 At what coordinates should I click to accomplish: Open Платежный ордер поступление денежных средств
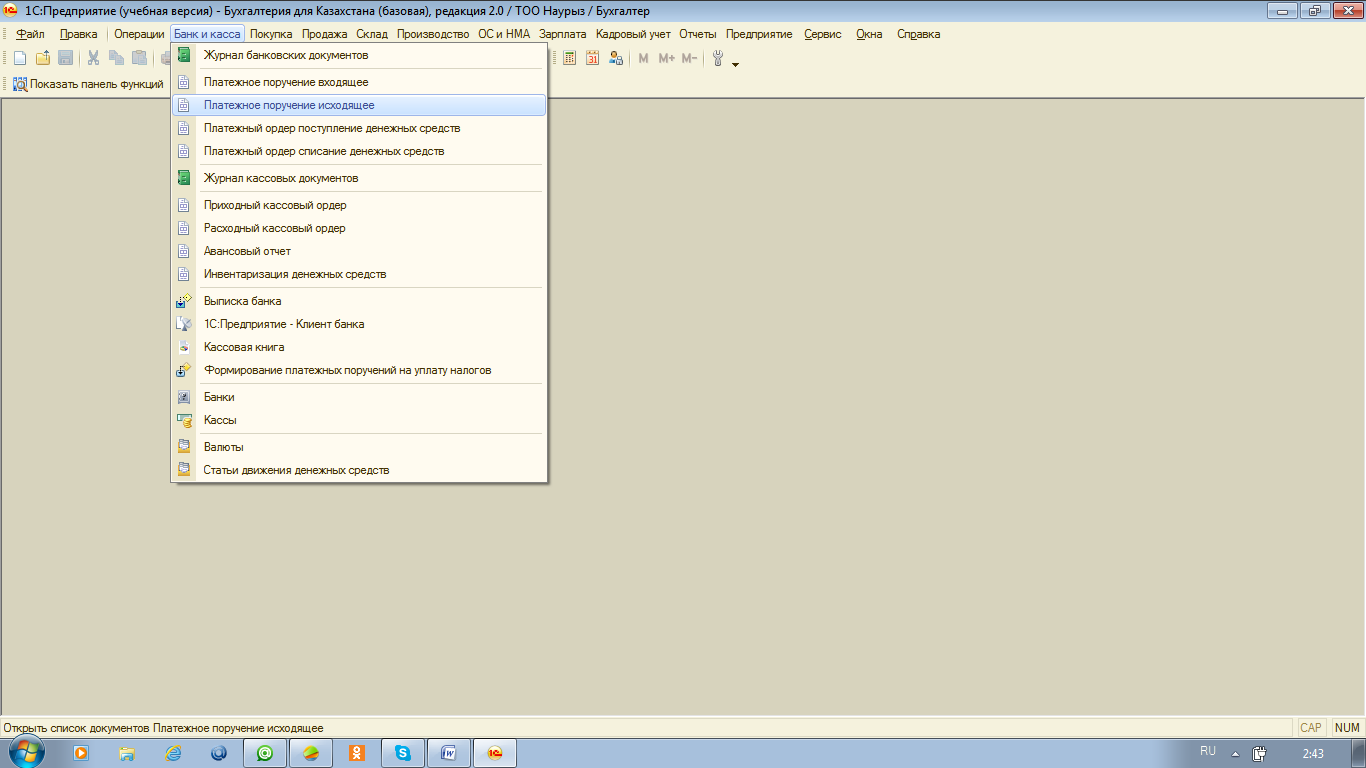click(359, 128)
